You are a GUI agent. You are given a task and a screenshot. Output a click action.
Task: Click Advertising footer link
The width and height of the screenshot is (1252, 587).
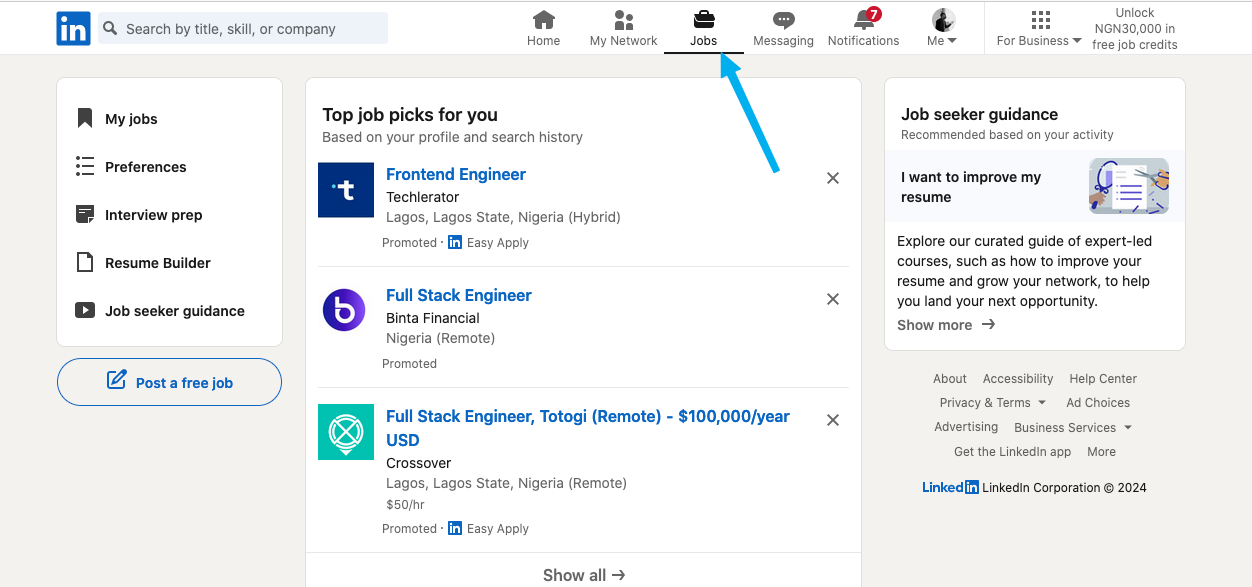(x=966, y=427)
